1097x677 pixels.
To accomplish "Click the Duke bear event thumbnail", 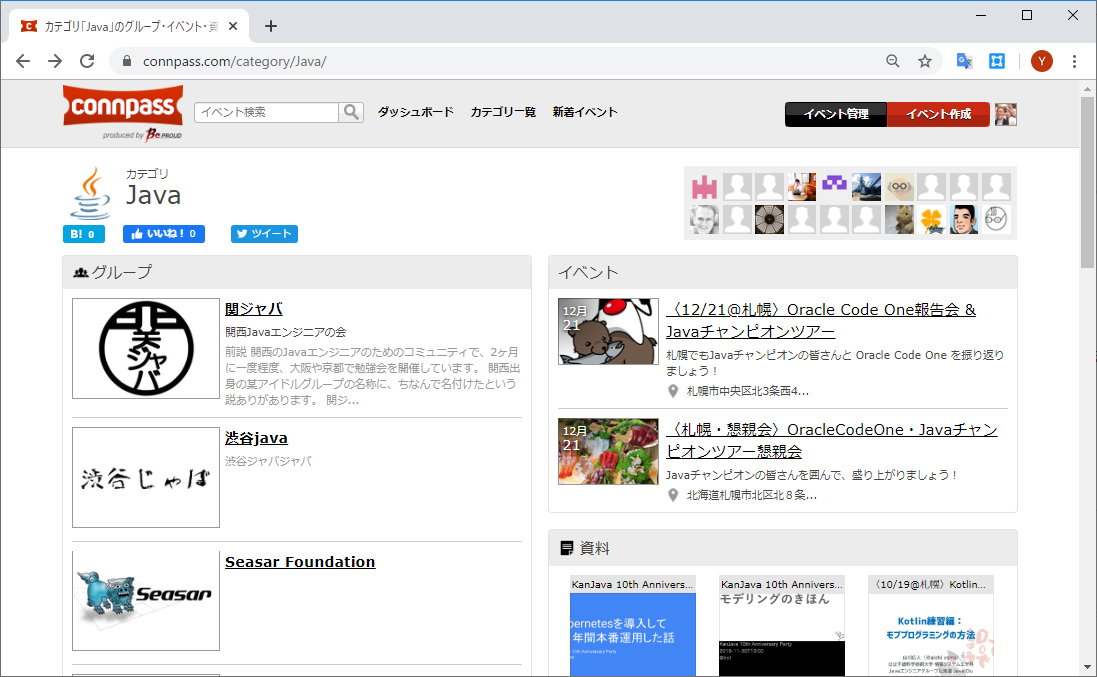I will [x=608, y=332].
